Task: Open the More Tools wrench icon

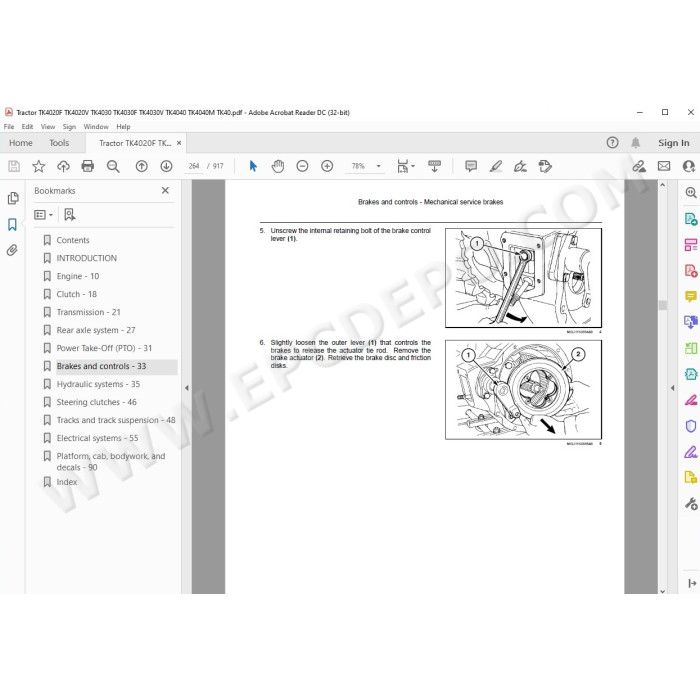Action: [x=691, y=504]
